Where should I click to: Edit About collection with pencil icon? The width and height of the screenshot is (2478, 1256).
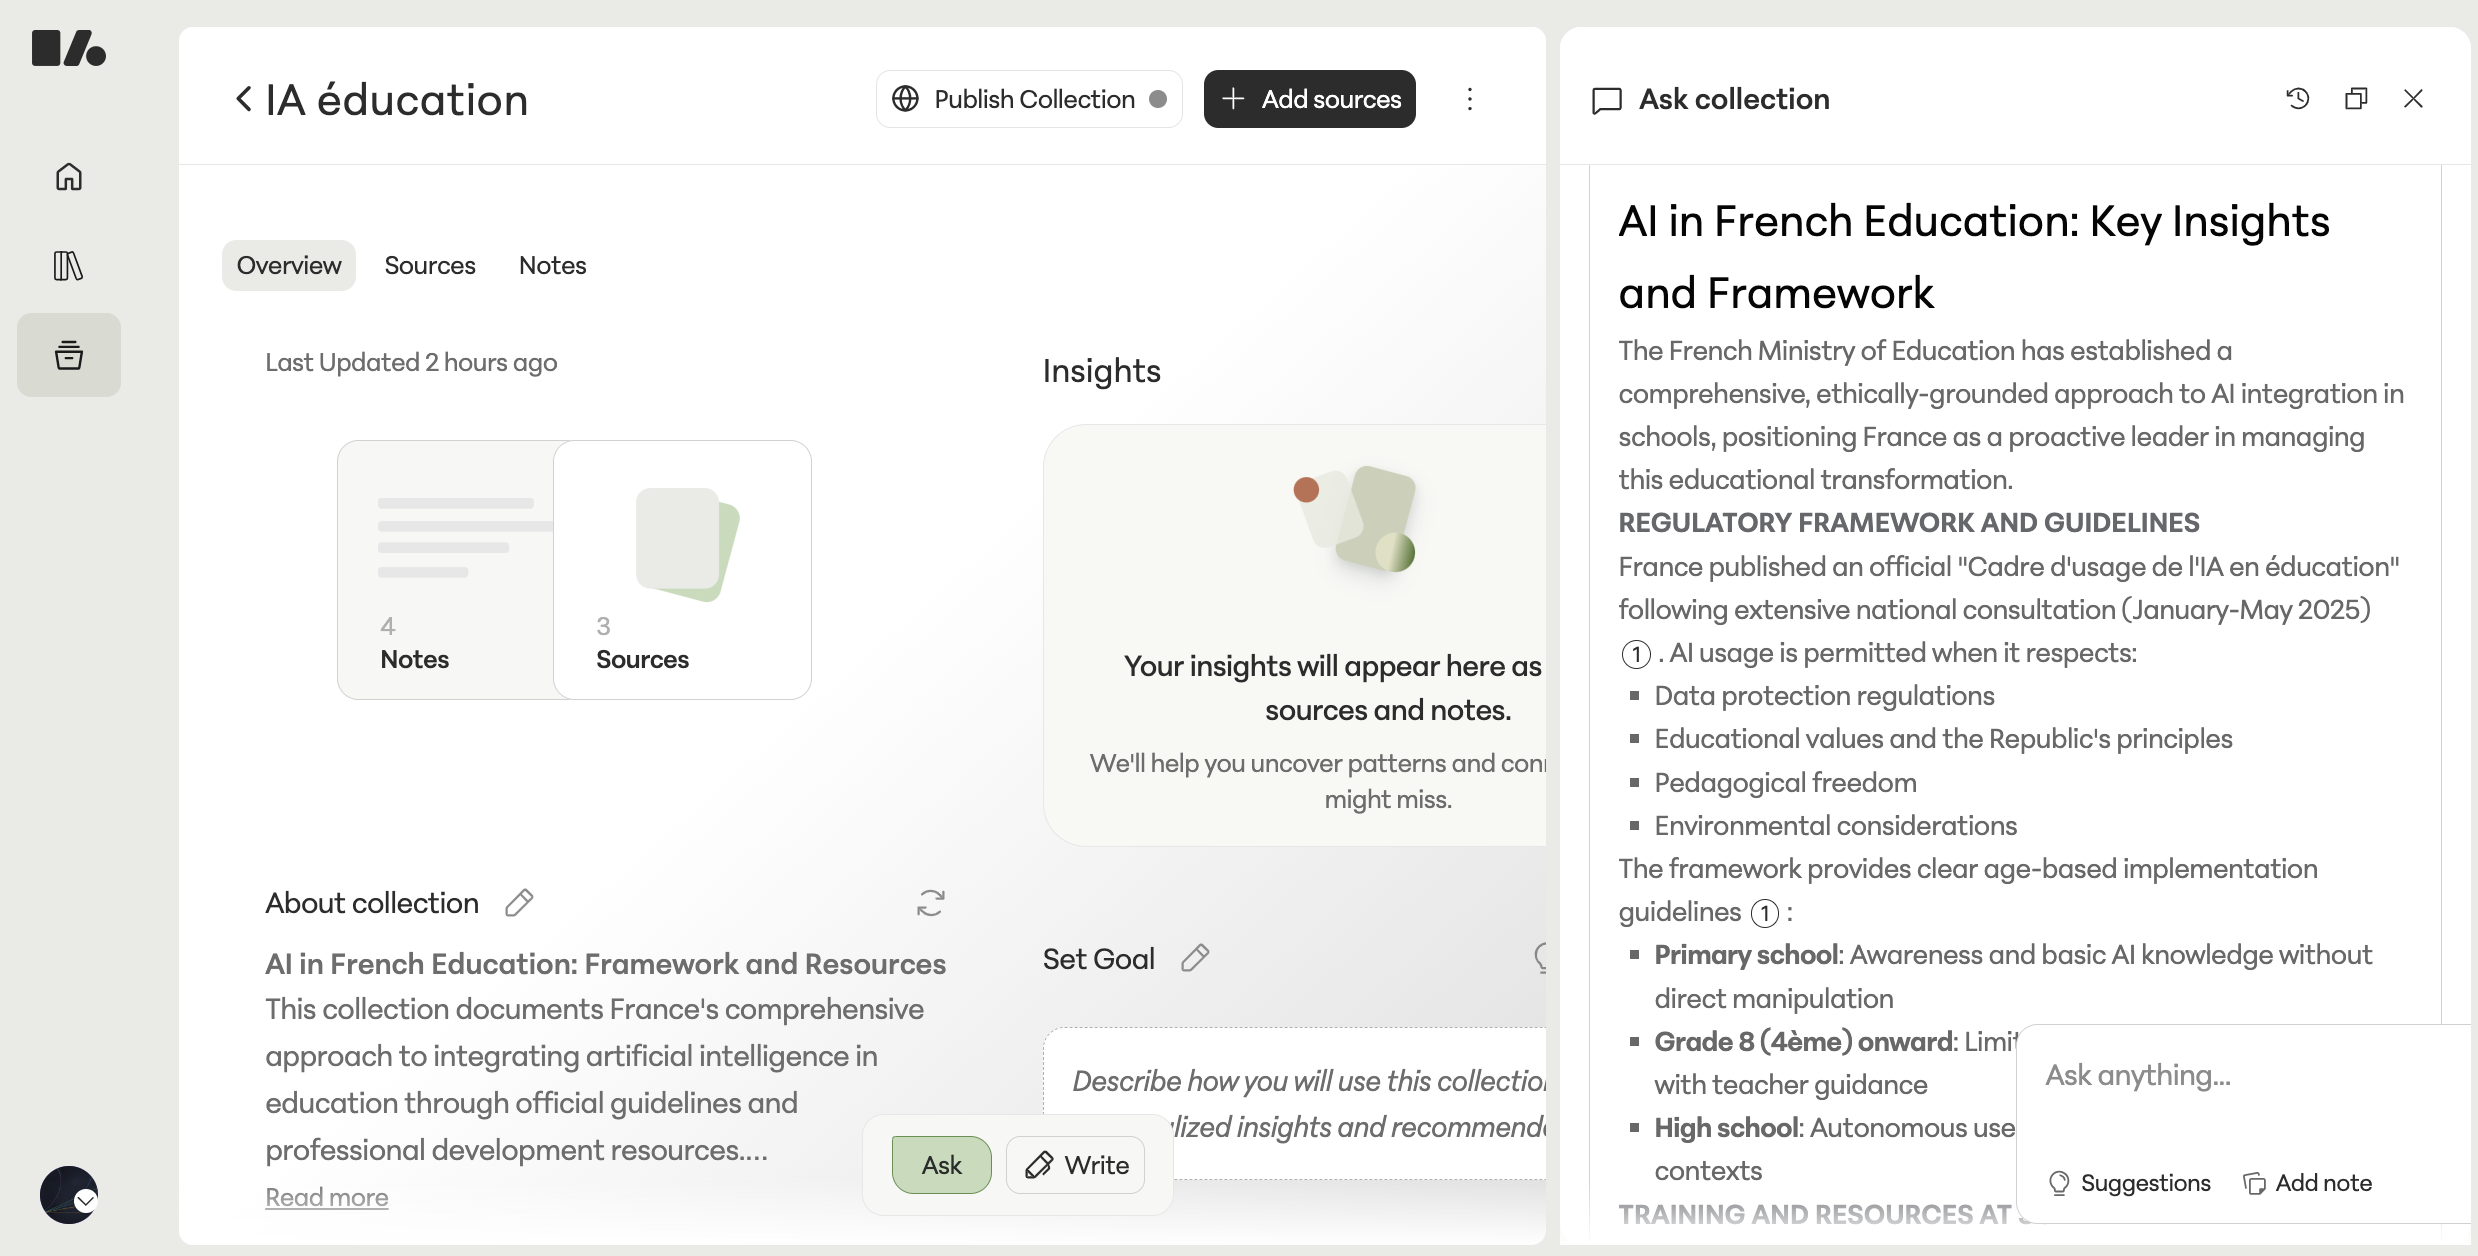click(519, 903)
